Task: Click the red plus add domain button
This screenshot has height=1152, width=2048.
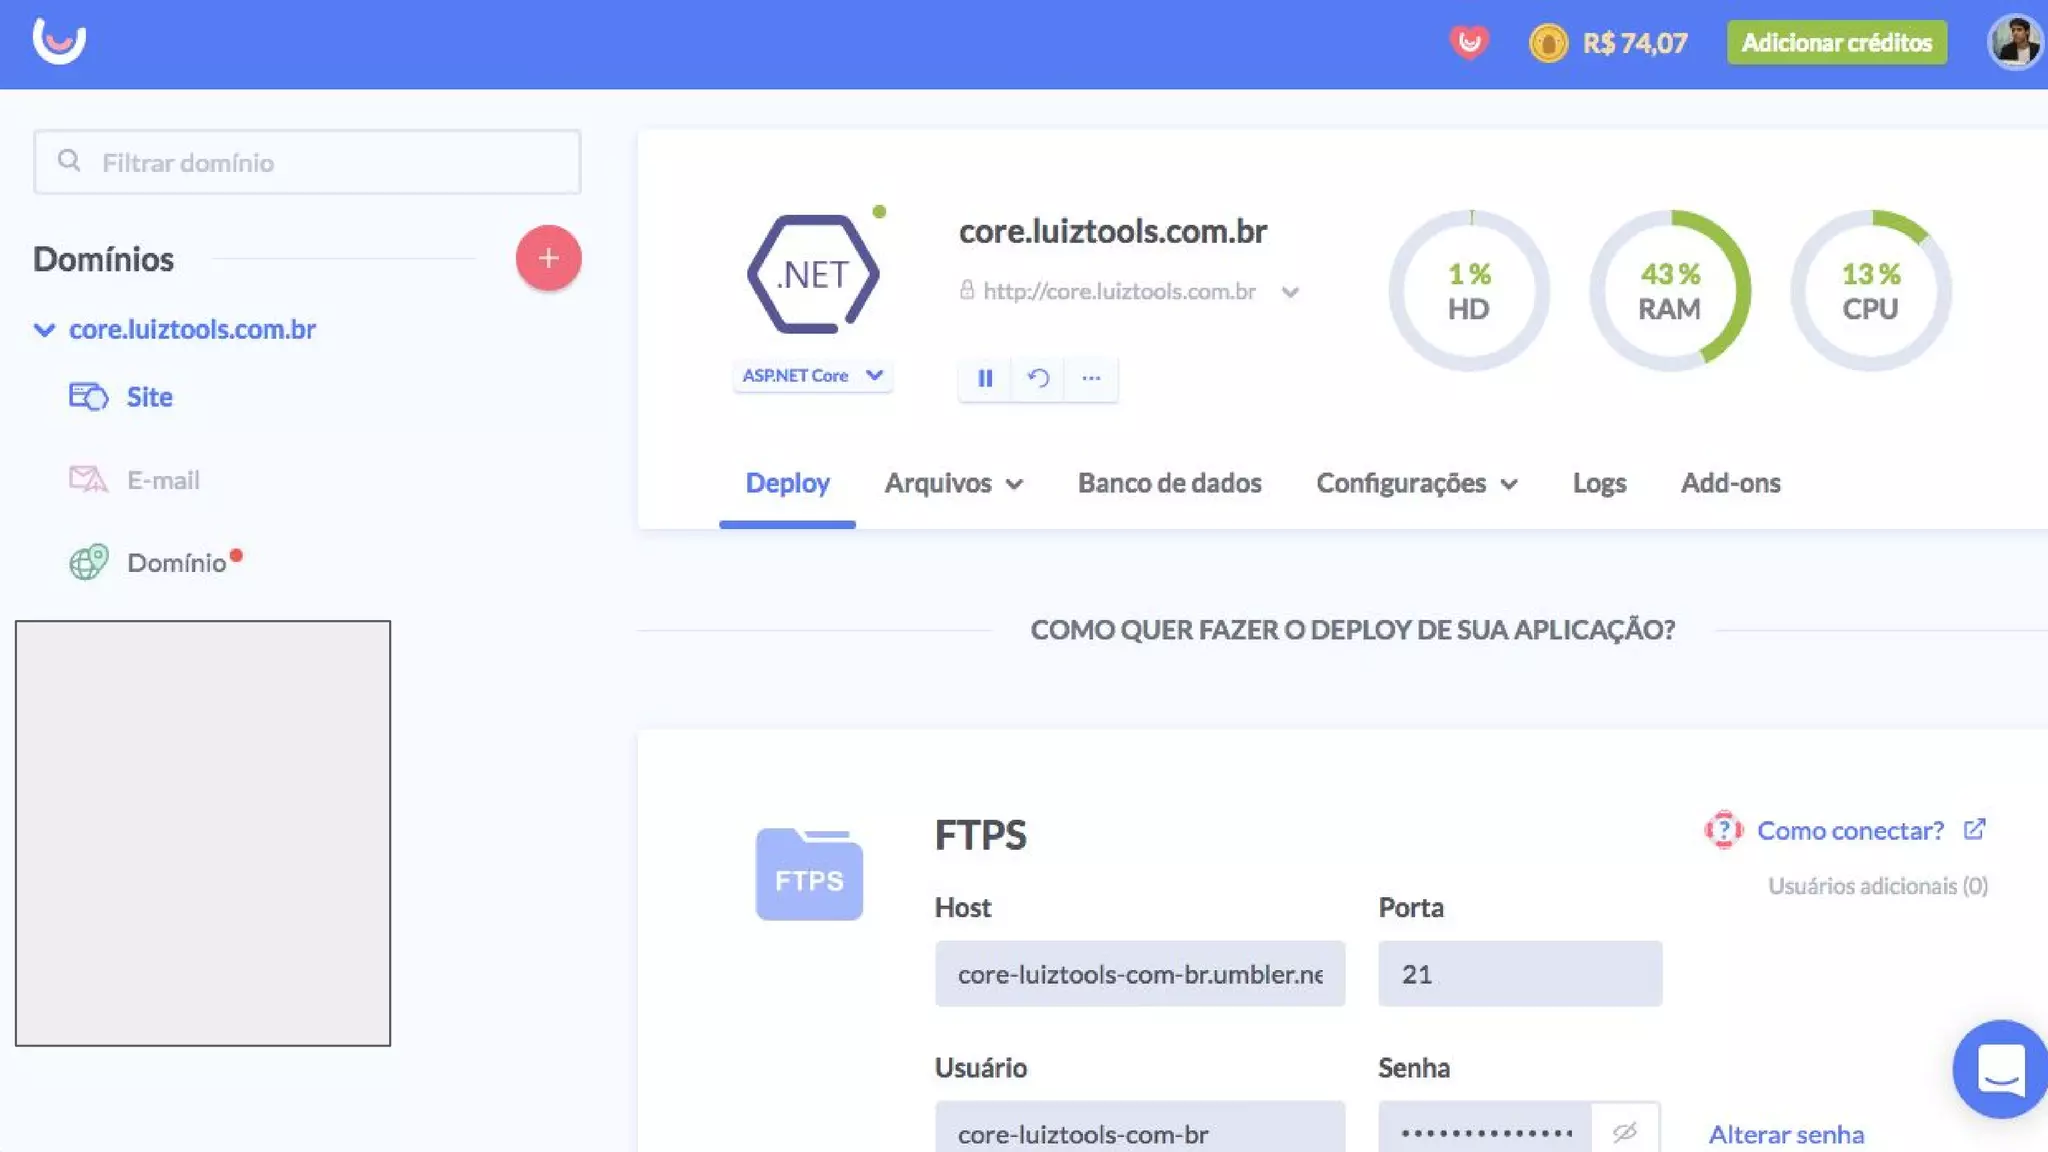Action: pos(548,258)
